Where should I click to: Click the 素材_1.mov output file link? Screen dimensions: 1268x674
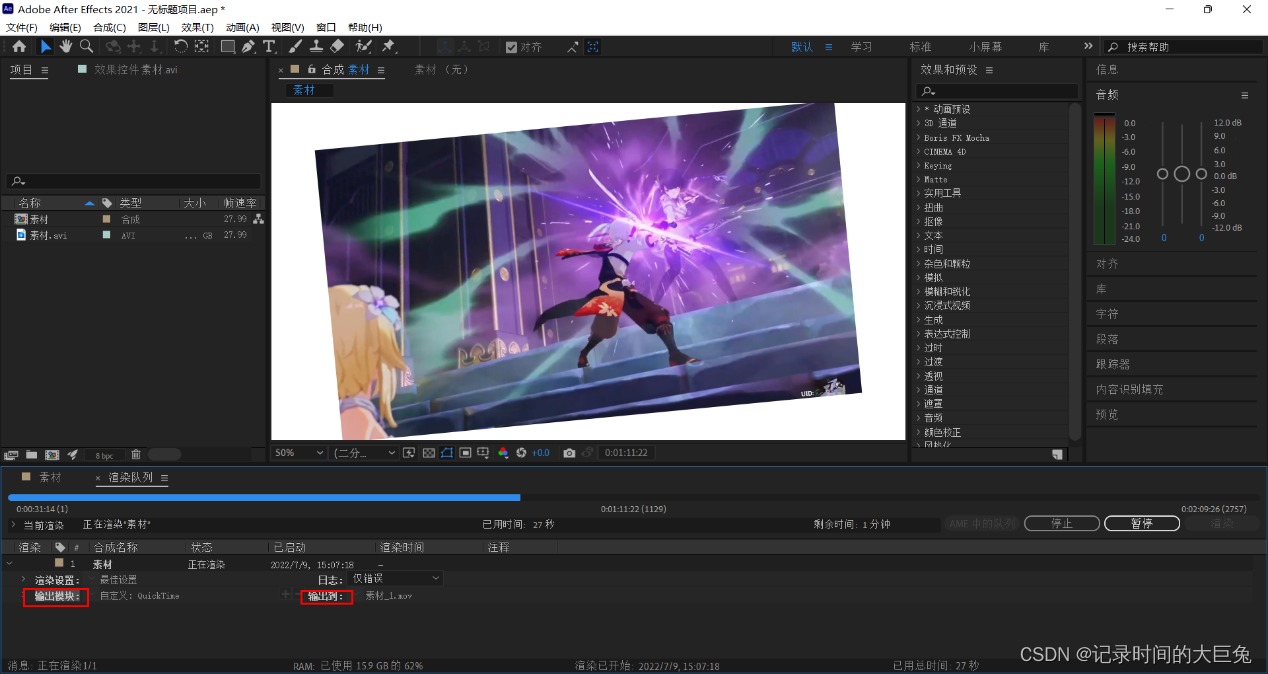[388, 596]
